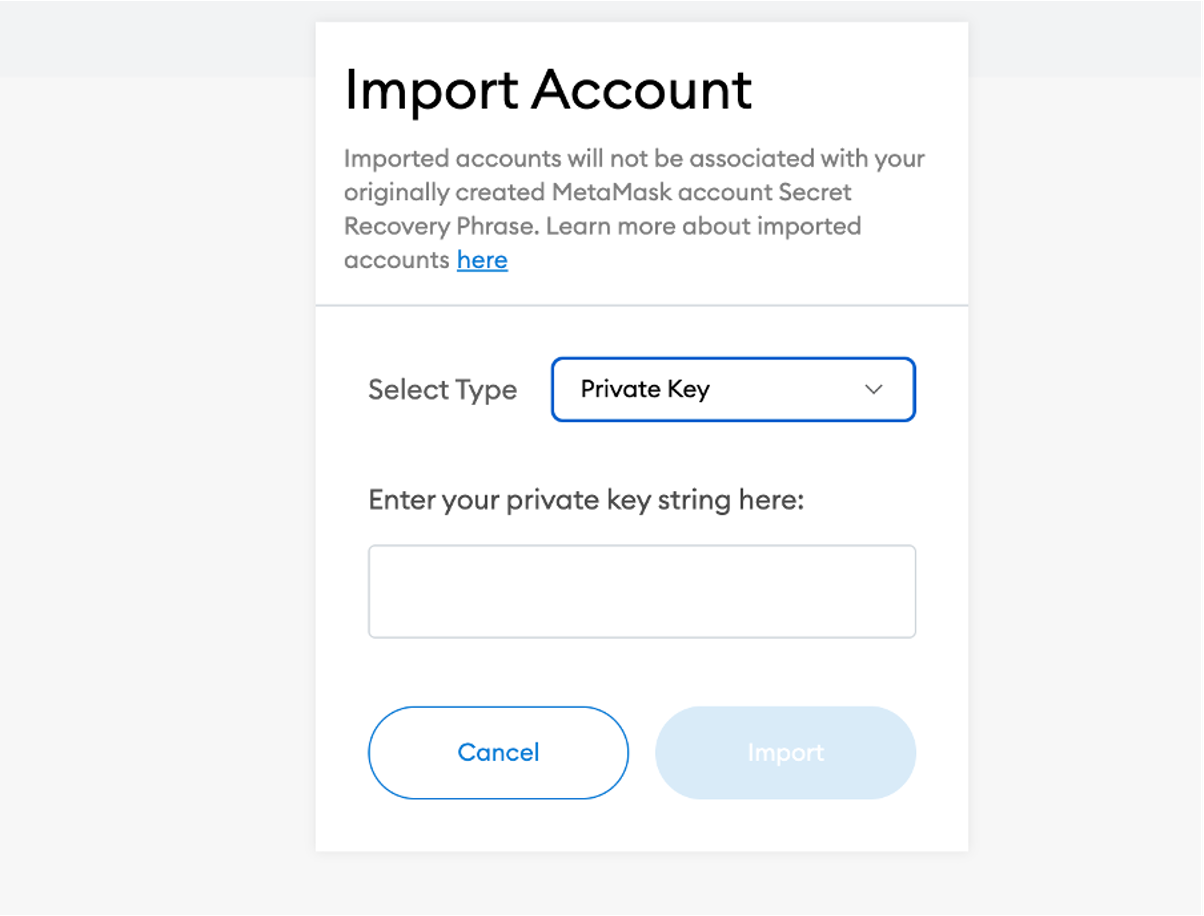Viewport: 1204px width, 916px height.
Task: Click the "Import Account" heading
Action: click(x=548, y=89)
